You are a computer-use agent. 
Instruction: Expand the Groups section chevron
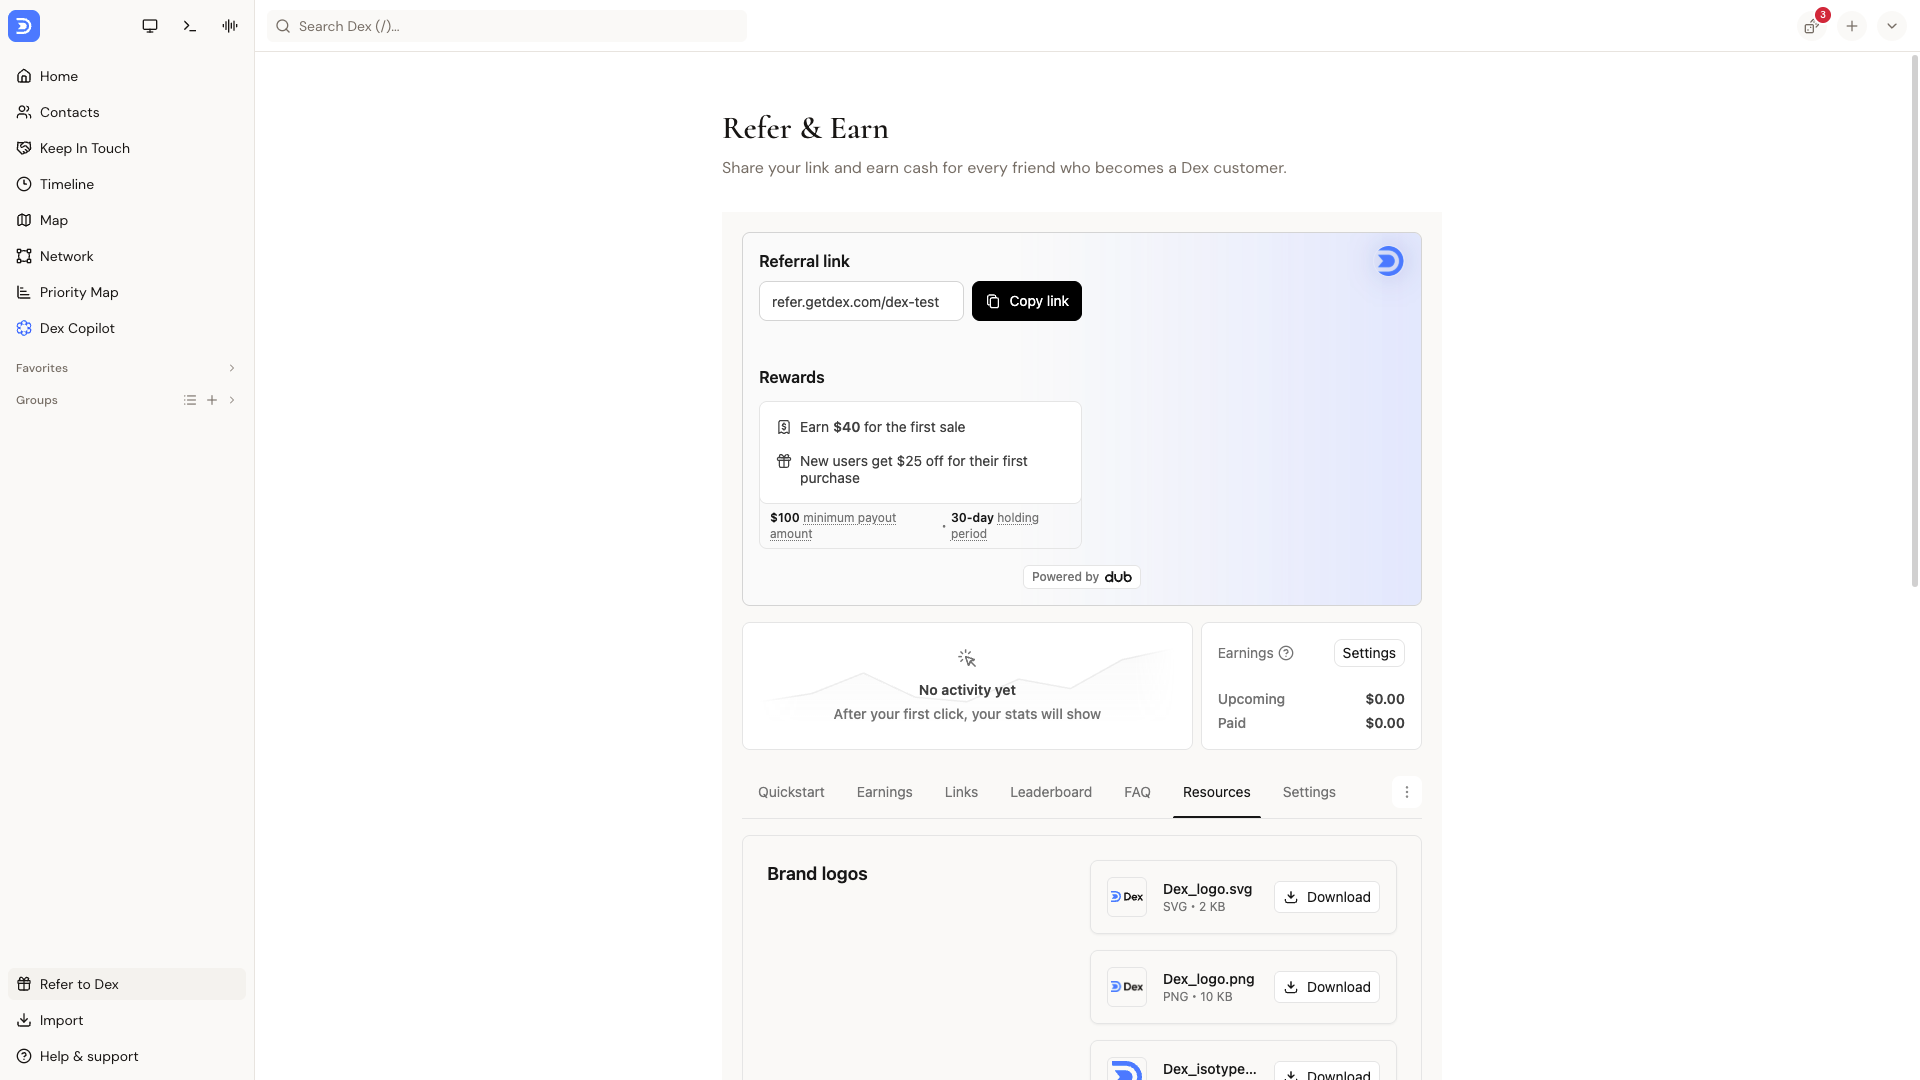pos(232,400)
